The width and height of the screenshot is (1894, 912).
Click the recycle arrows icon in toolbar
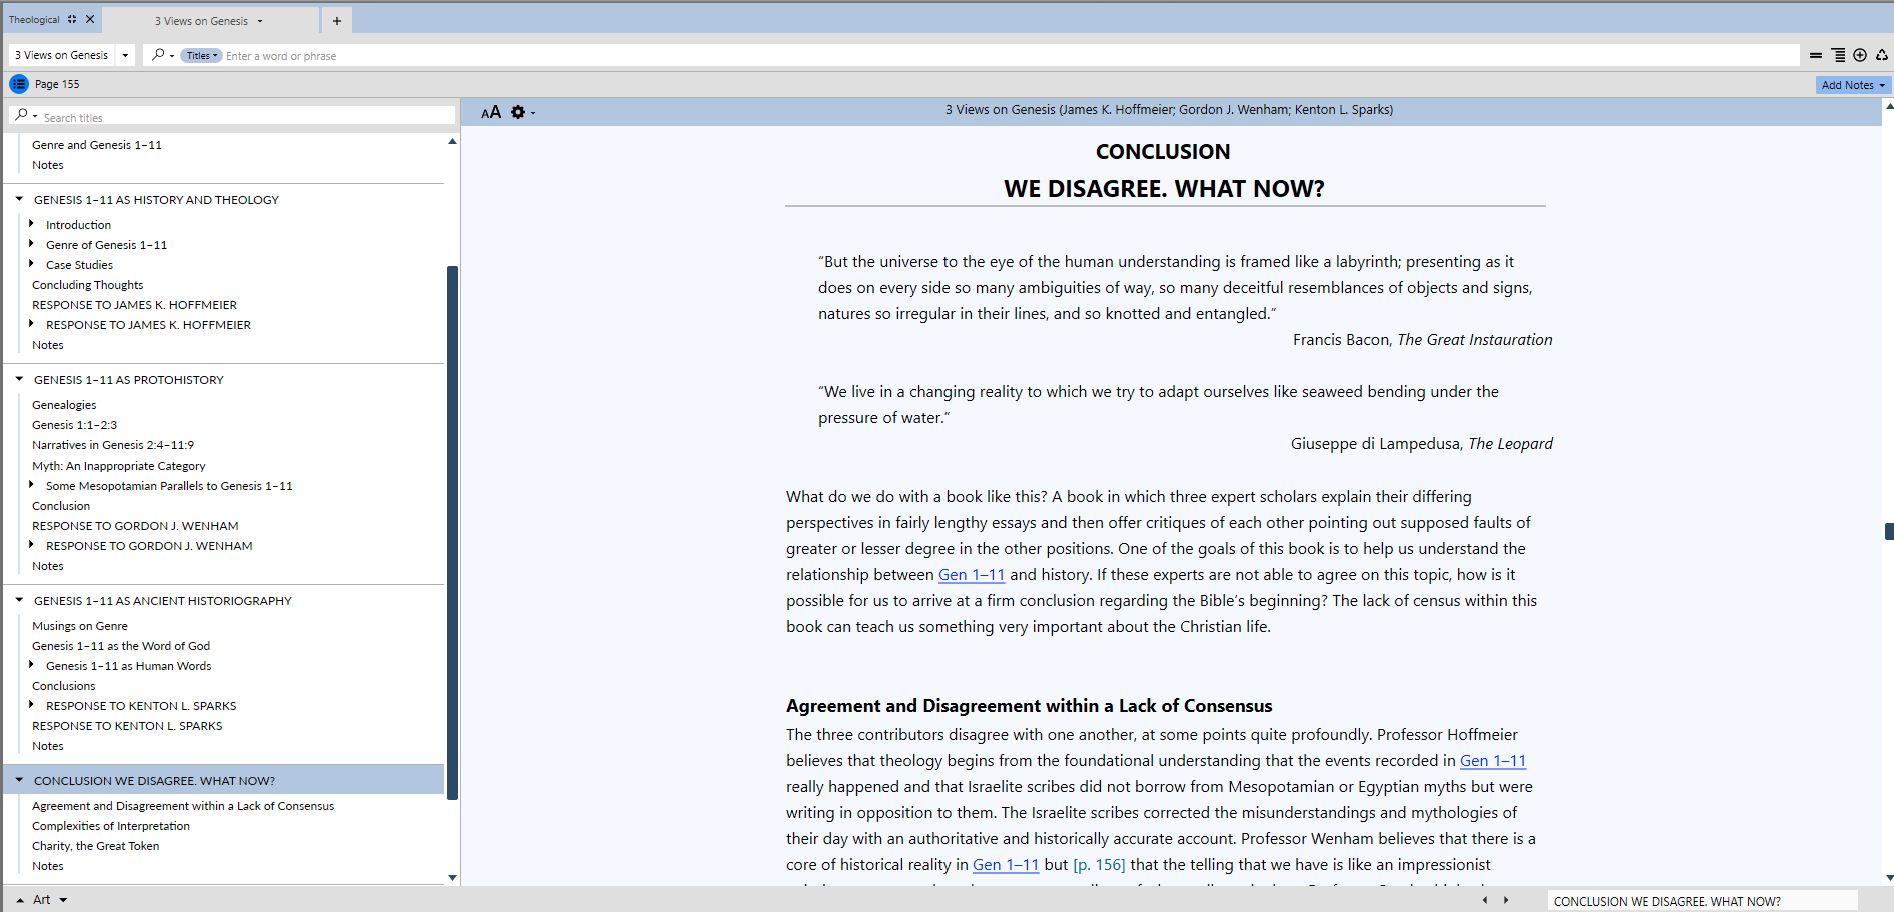point(1881,56)
